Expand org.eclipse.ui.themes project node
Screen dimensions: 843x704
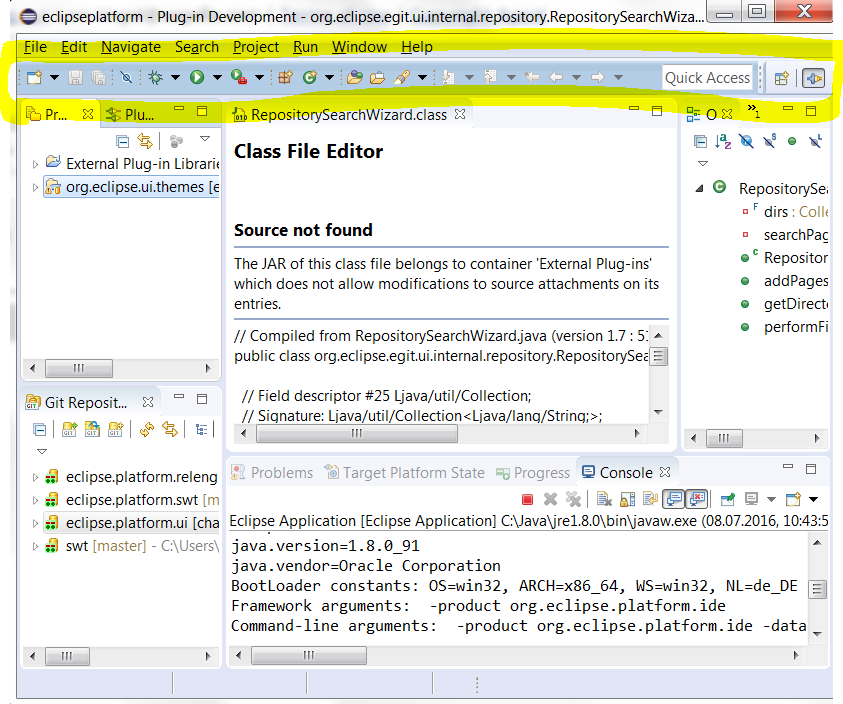35,187
